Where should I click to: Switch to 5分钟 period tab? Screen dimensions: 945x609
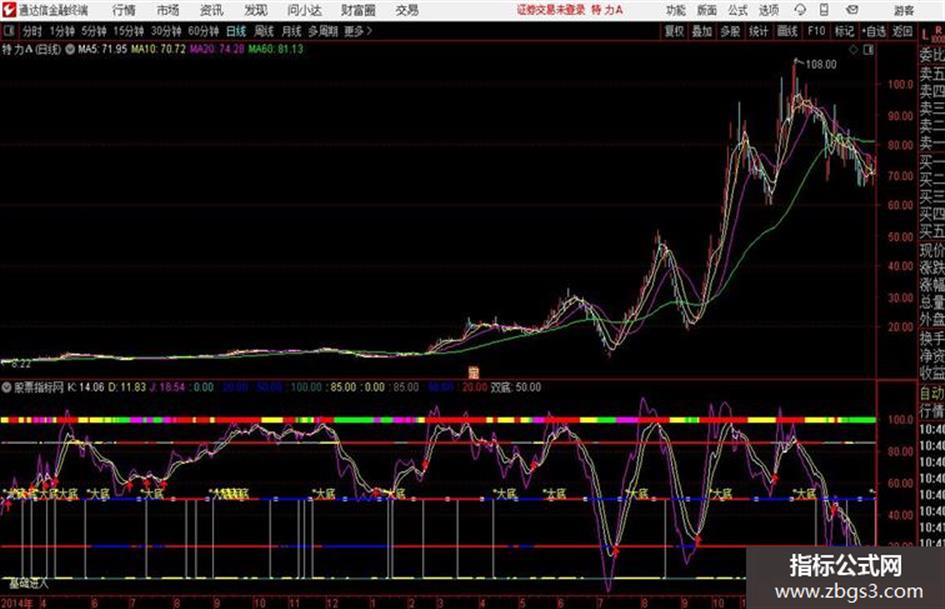click(x=94, y=31)
